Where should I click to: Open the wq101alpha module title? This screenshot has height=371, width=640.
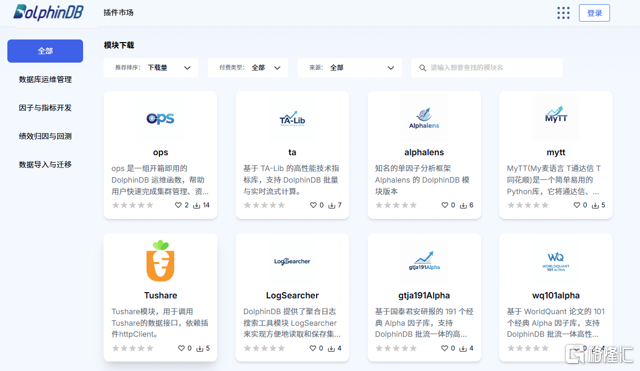click(556, 295)
